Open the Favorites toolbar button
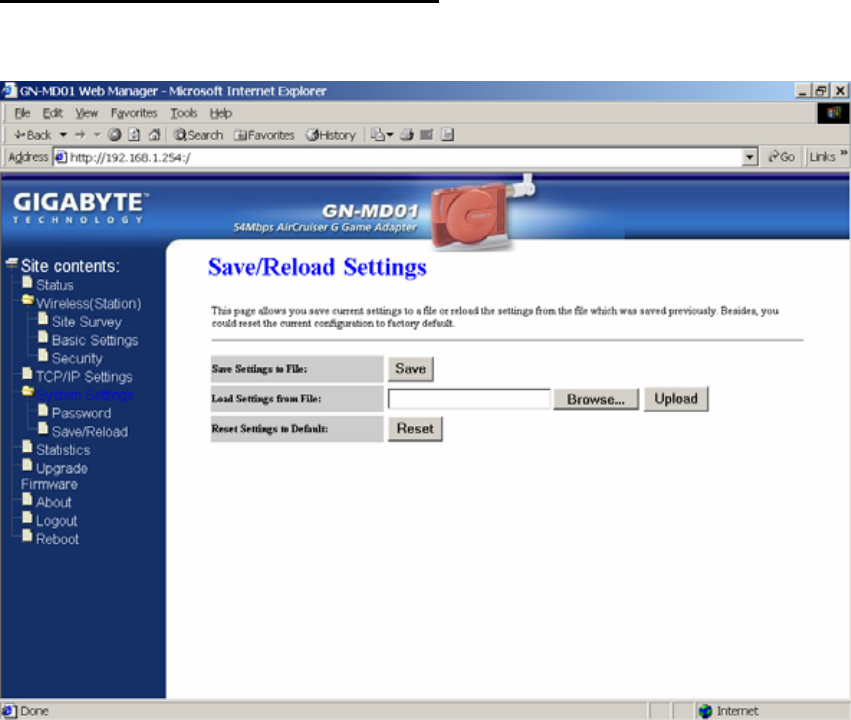Screen dimensions: 851x720 coord(264,135)
